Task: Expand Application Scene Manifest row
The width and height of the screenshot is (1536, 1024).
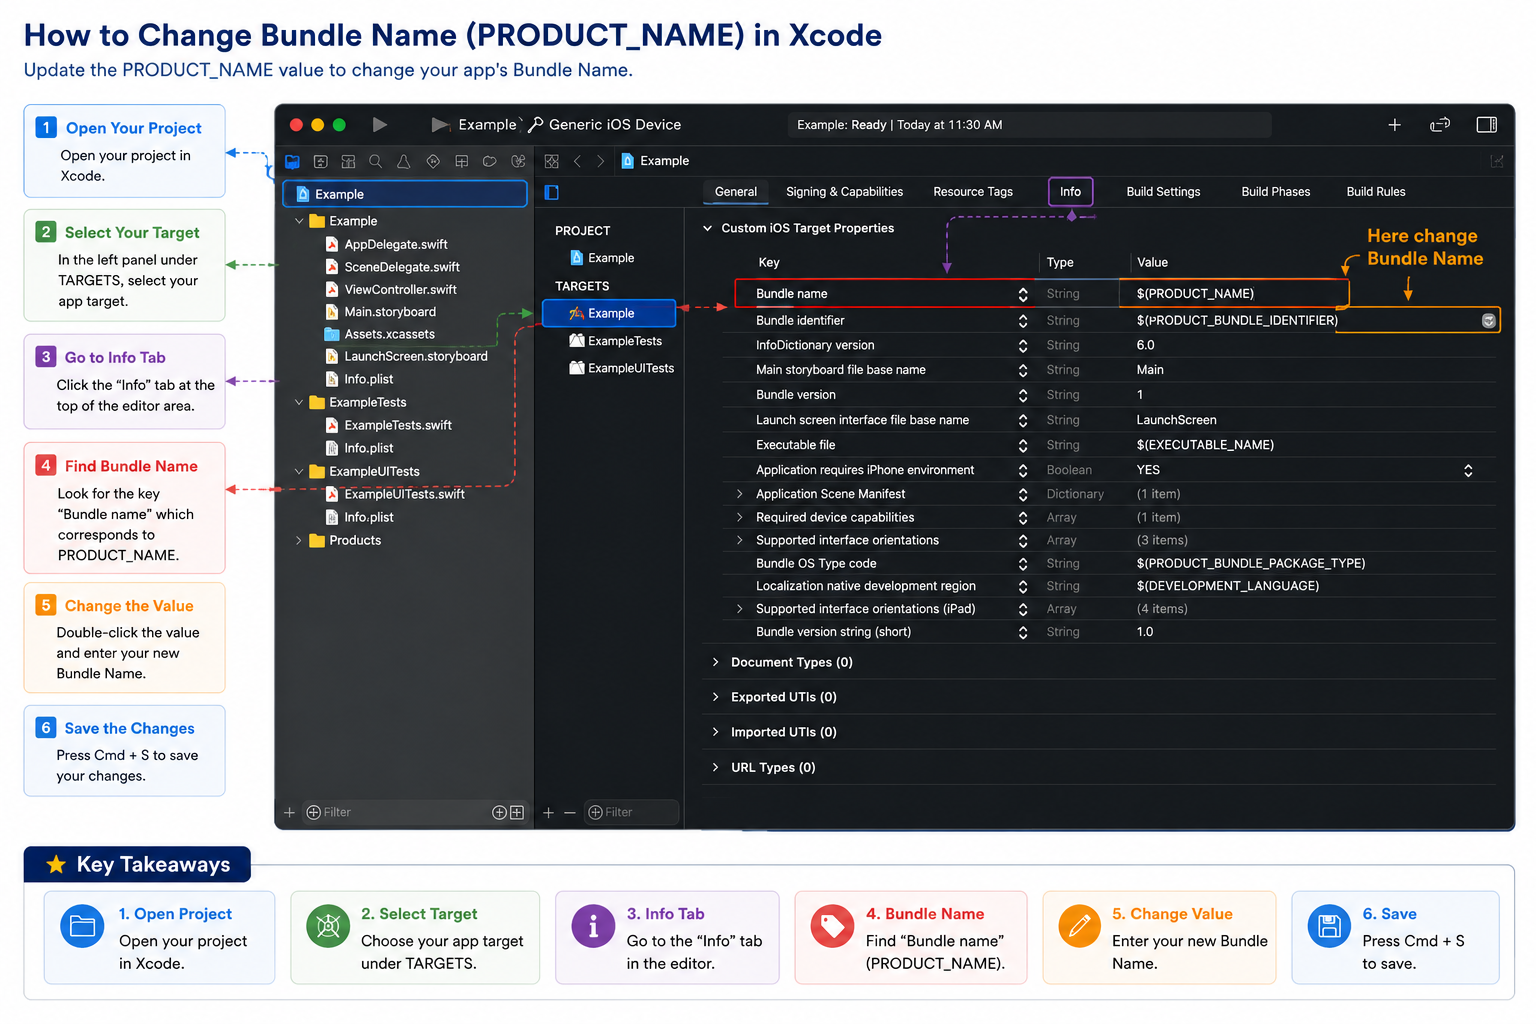Action: click(x=740, y=494)
